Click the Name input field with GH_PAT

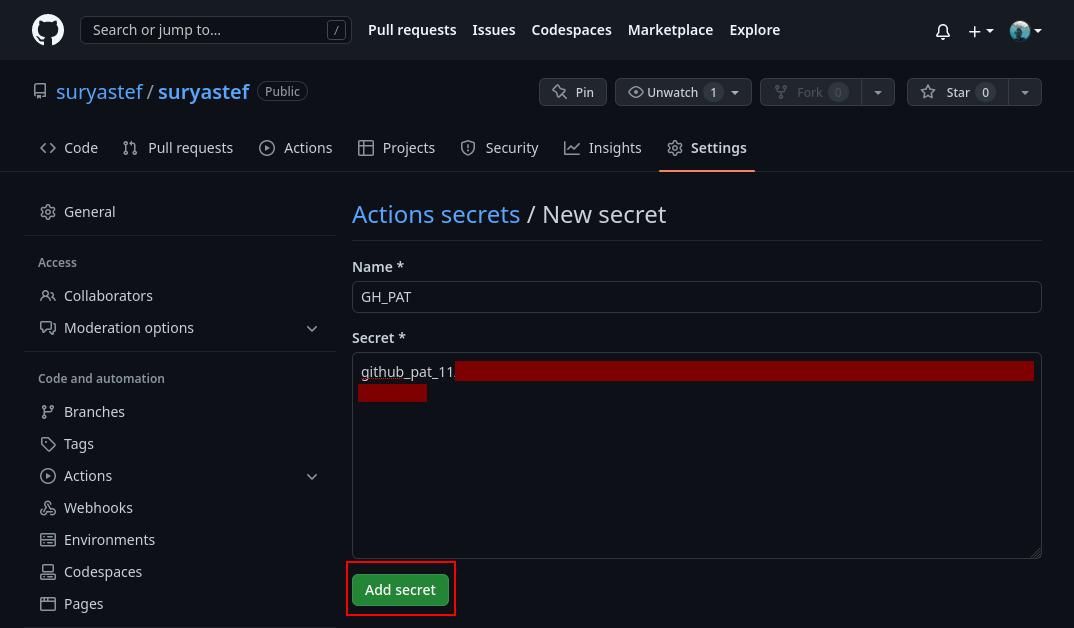click(x=697, y=297)
